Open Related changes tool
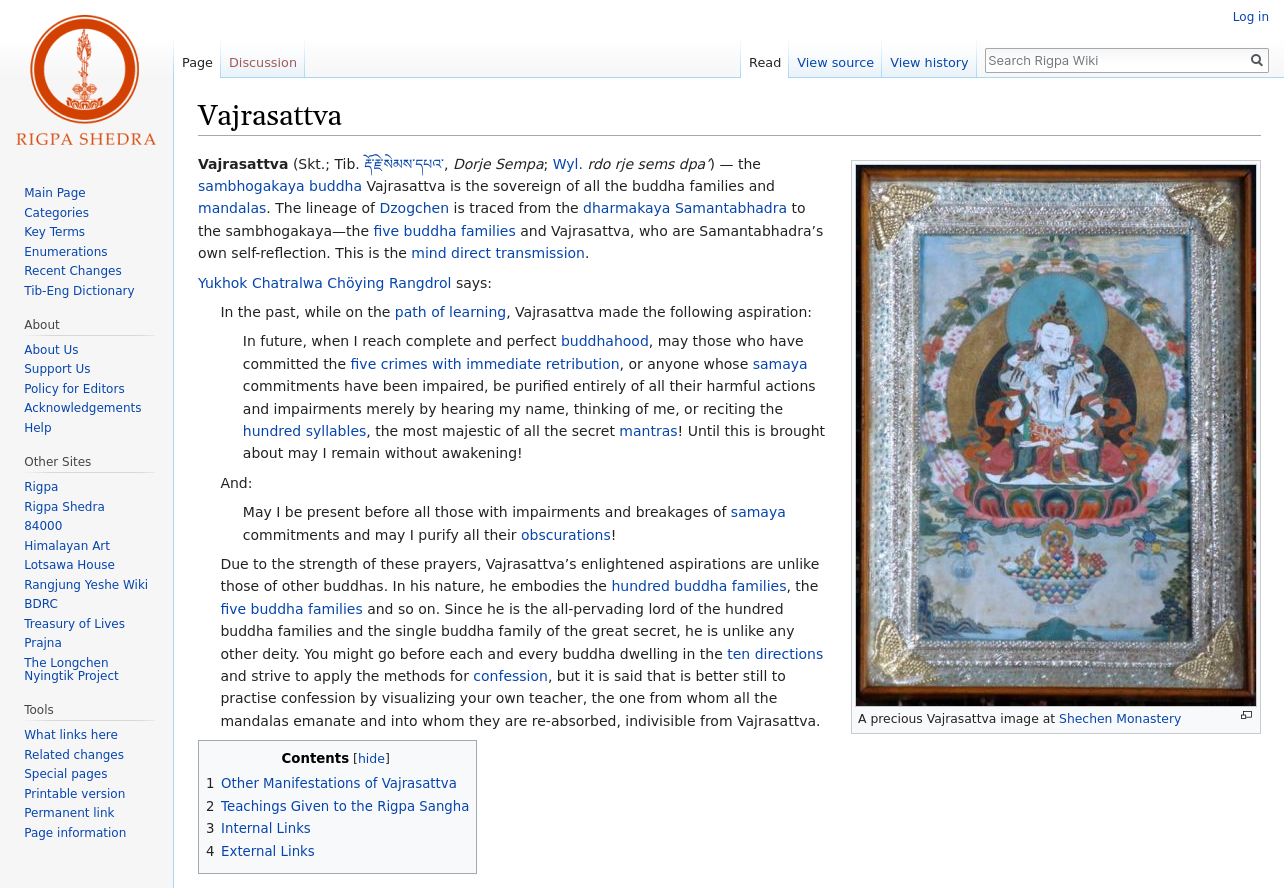This screenshot has width=1284, height=888. [x=74, y=755]
